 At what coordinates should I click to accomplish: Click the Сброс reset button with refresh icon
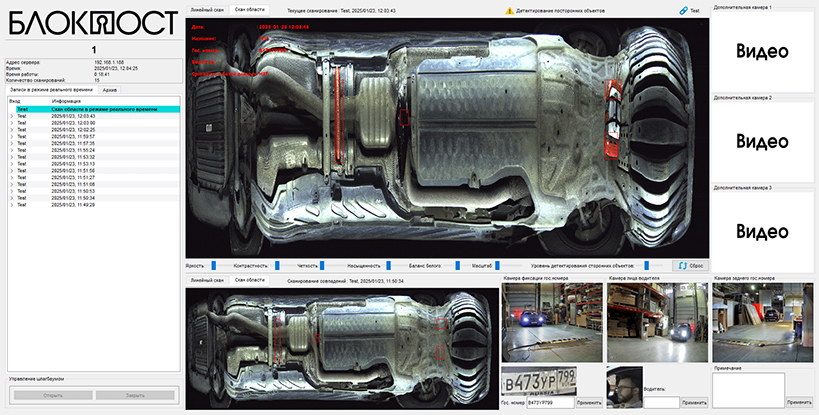[x=688, y=266]
